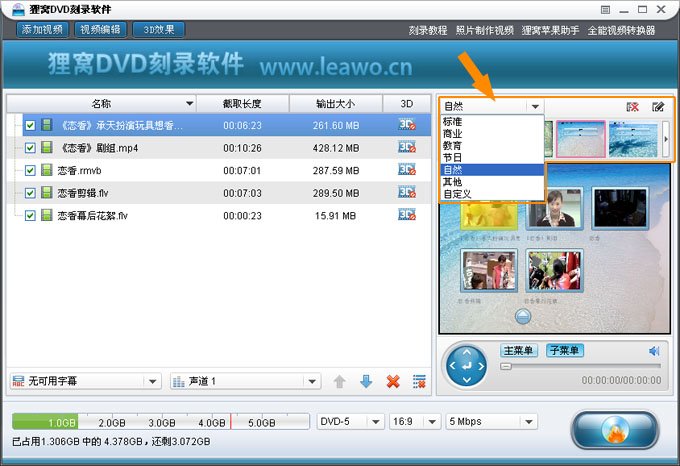Viewport: 680px width, 466px height.
Task: Click the preview playback slider handle
Action: (x=506, y=366)
